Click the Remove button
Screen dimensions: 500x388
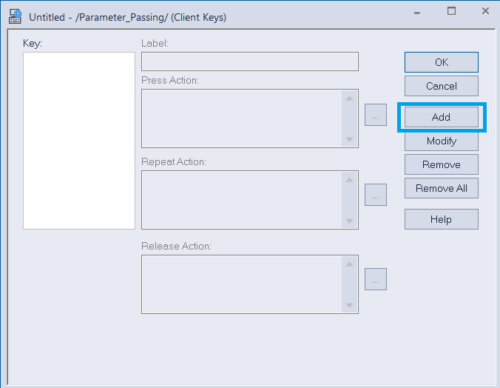(441, 165)
